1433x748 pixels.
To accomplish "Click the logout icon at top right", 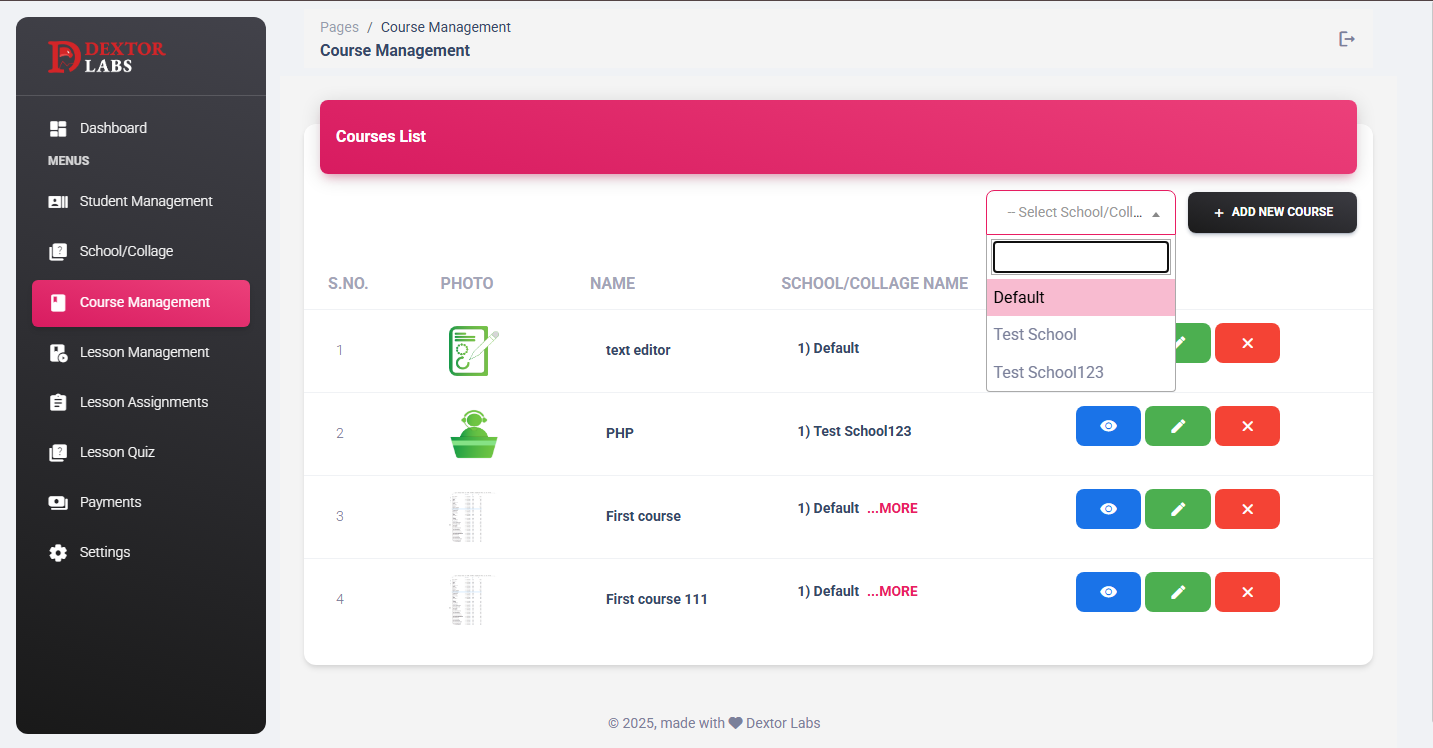I will [1346, 38].
